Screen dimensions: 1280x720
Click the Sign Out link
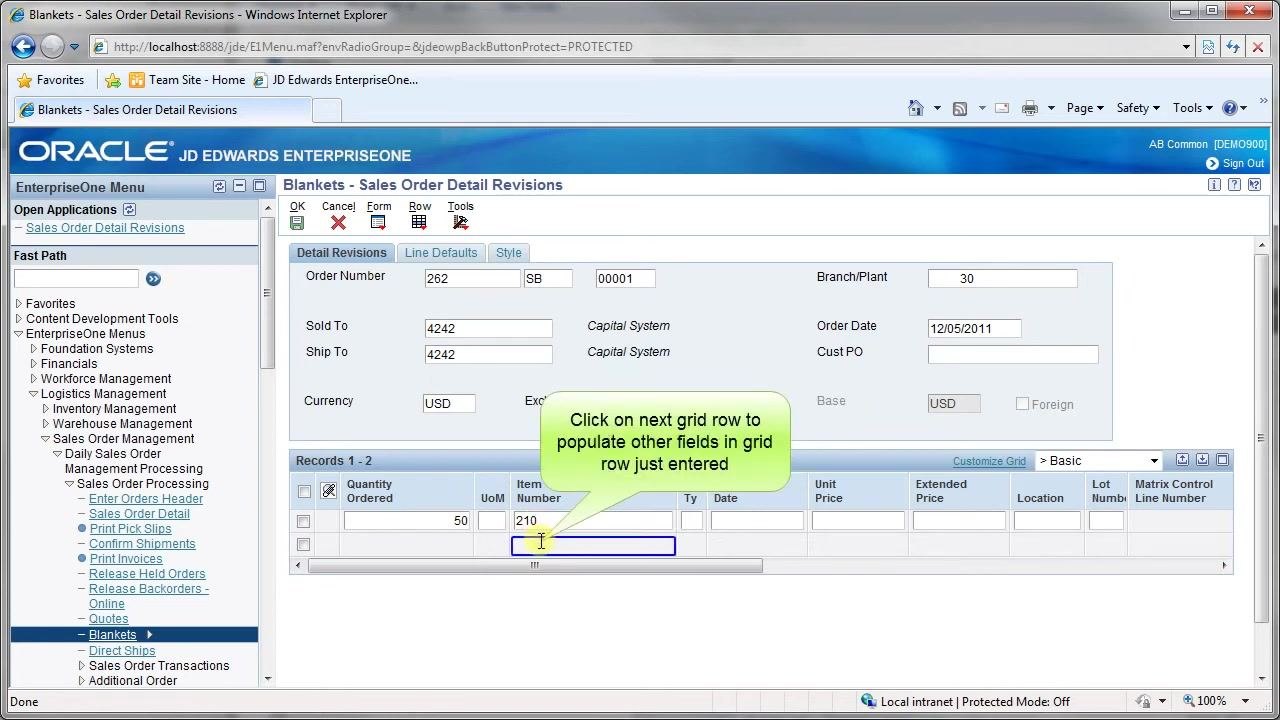coord(1243,163)
